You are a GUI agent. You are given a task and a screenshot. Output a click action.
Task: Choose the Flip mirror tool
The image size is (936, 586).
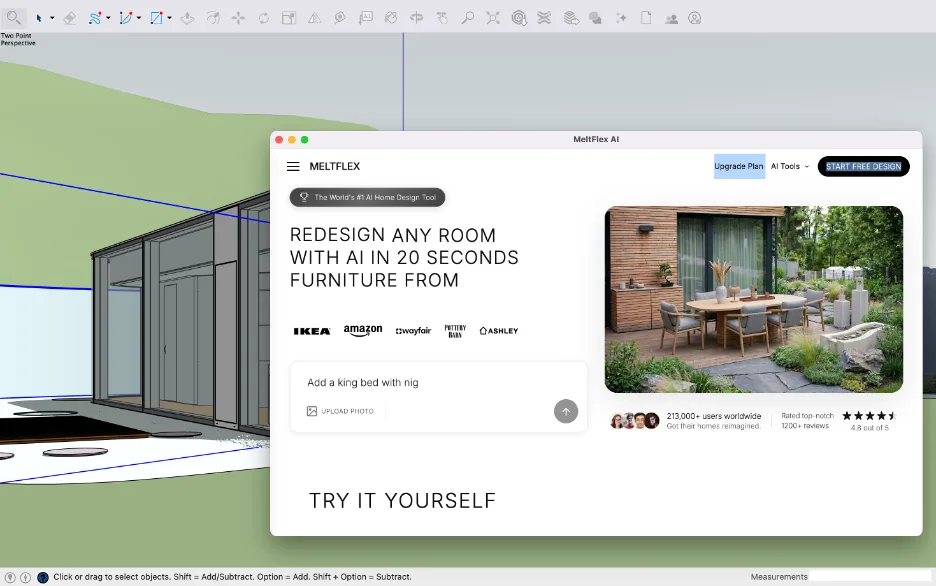pos(315,18)
